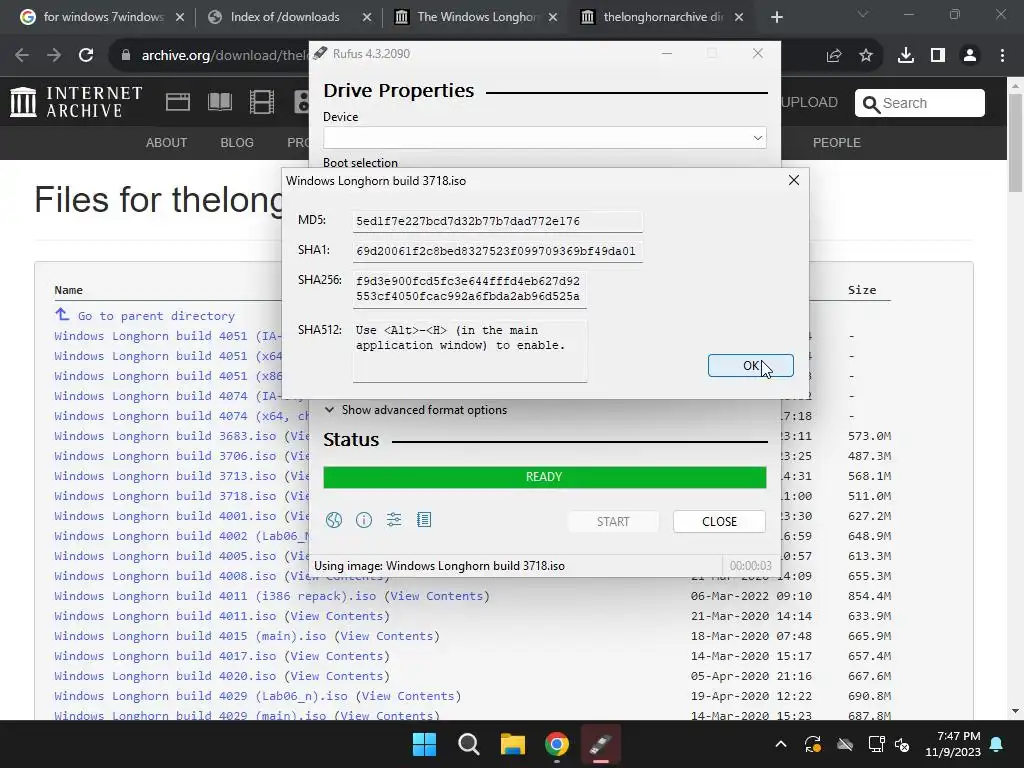The image size is (1024, 768).
Task: Expand Show advanced format options
Action: [x=416, y=410]
